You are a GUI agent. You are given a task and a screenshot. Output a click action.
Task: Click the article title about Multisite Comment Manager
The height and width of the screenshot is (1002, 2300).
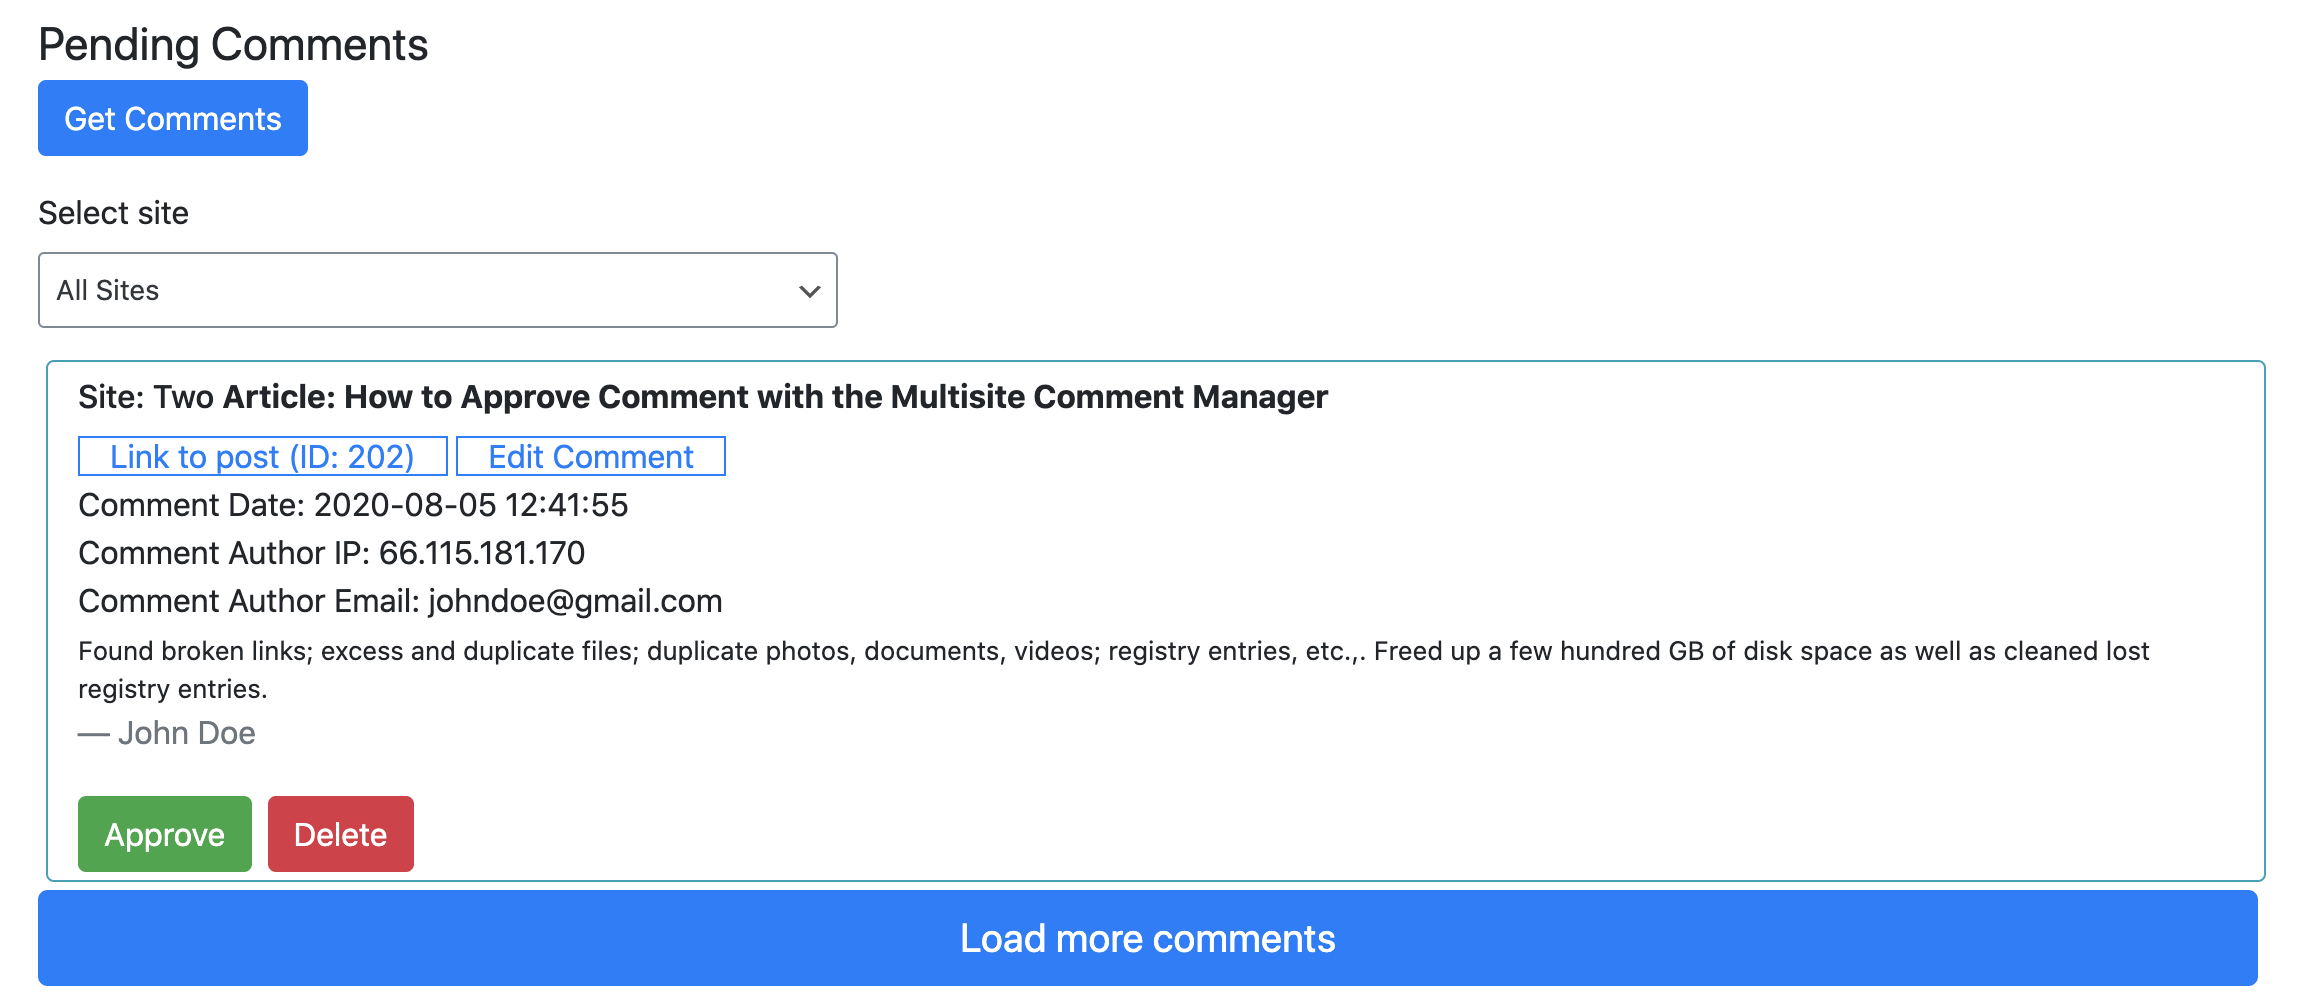tap(775, 397)
